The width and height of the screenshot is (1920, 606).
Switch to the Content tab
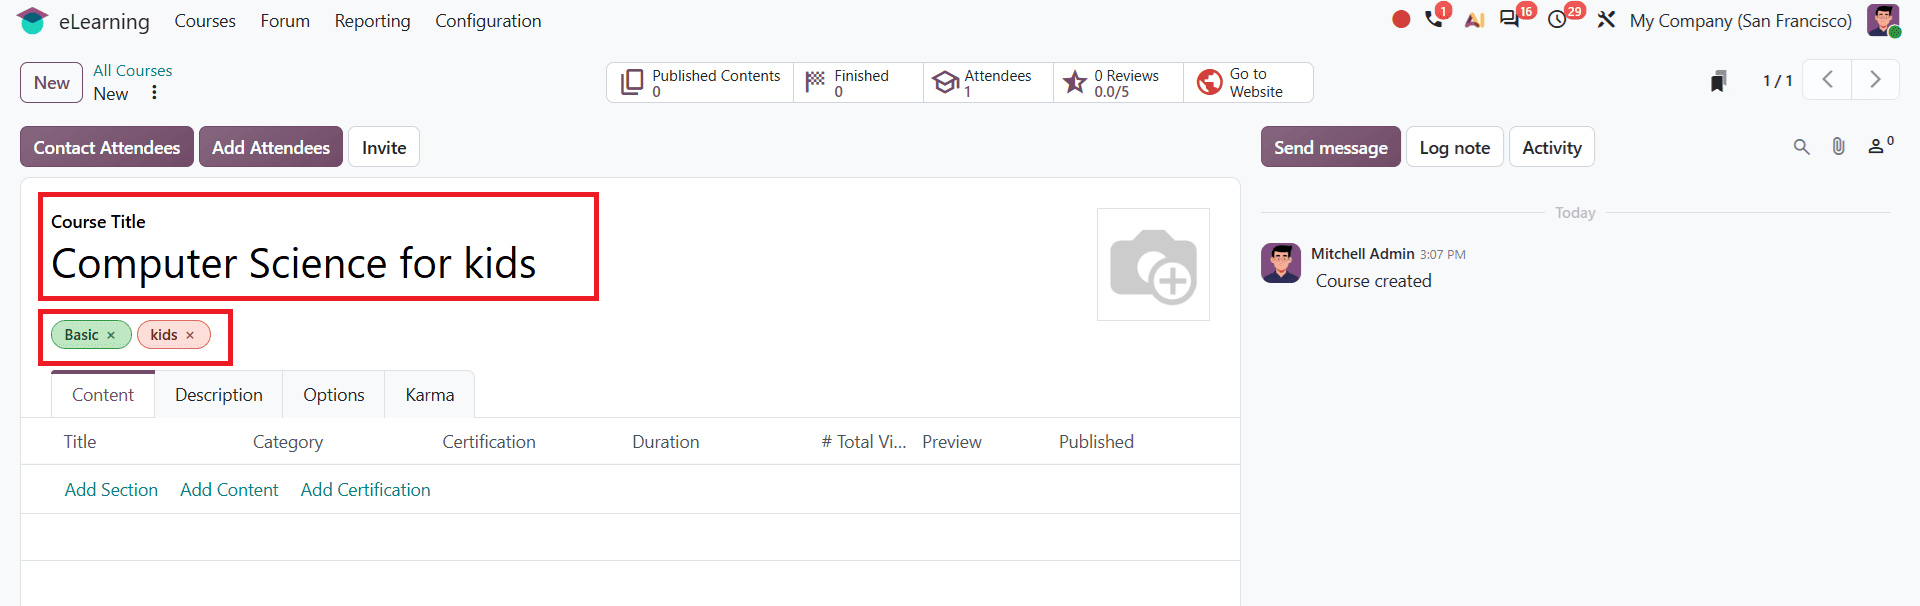tap(103, 395)
